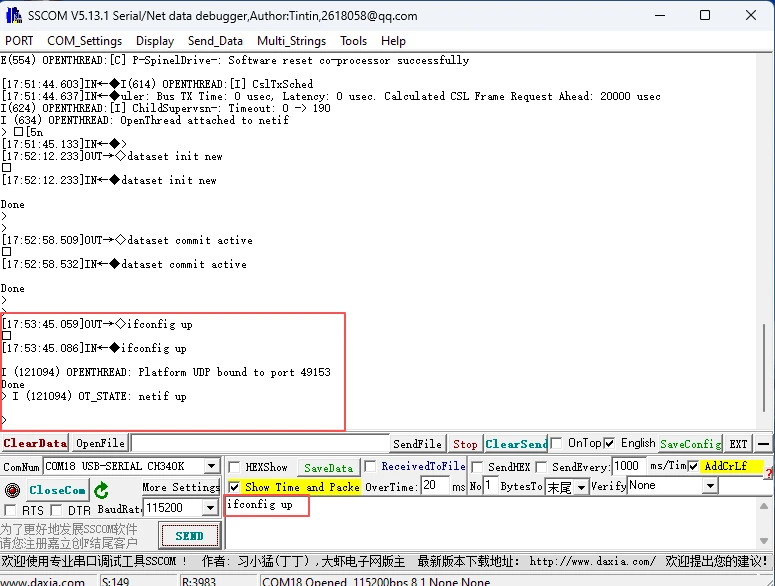The image size is (775, 586).
Task: Disable the AddCrLf checkbox
Action: 693,466
